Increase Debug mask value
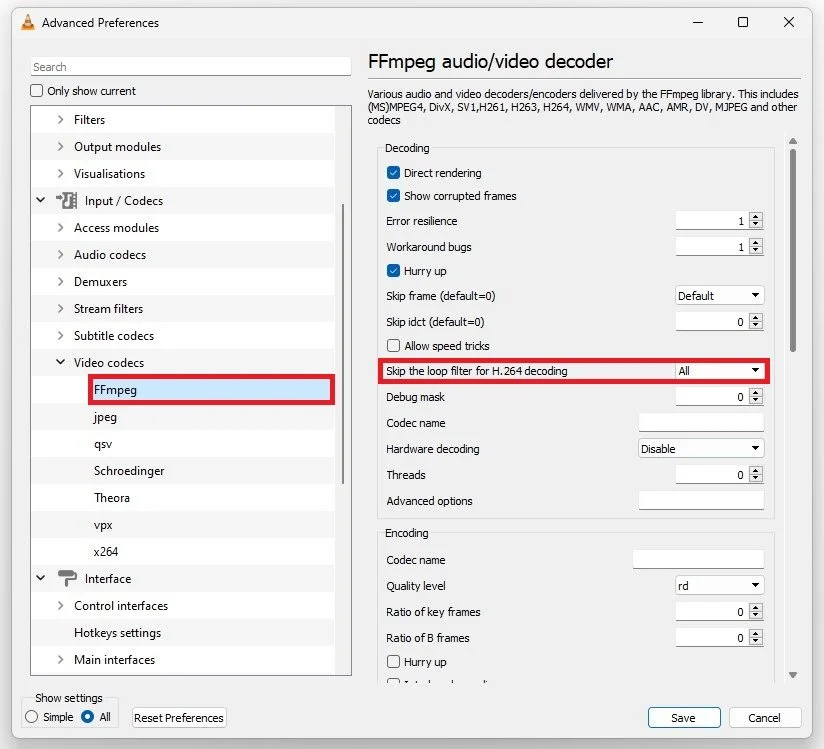824x749 pixels. point(756,393)
